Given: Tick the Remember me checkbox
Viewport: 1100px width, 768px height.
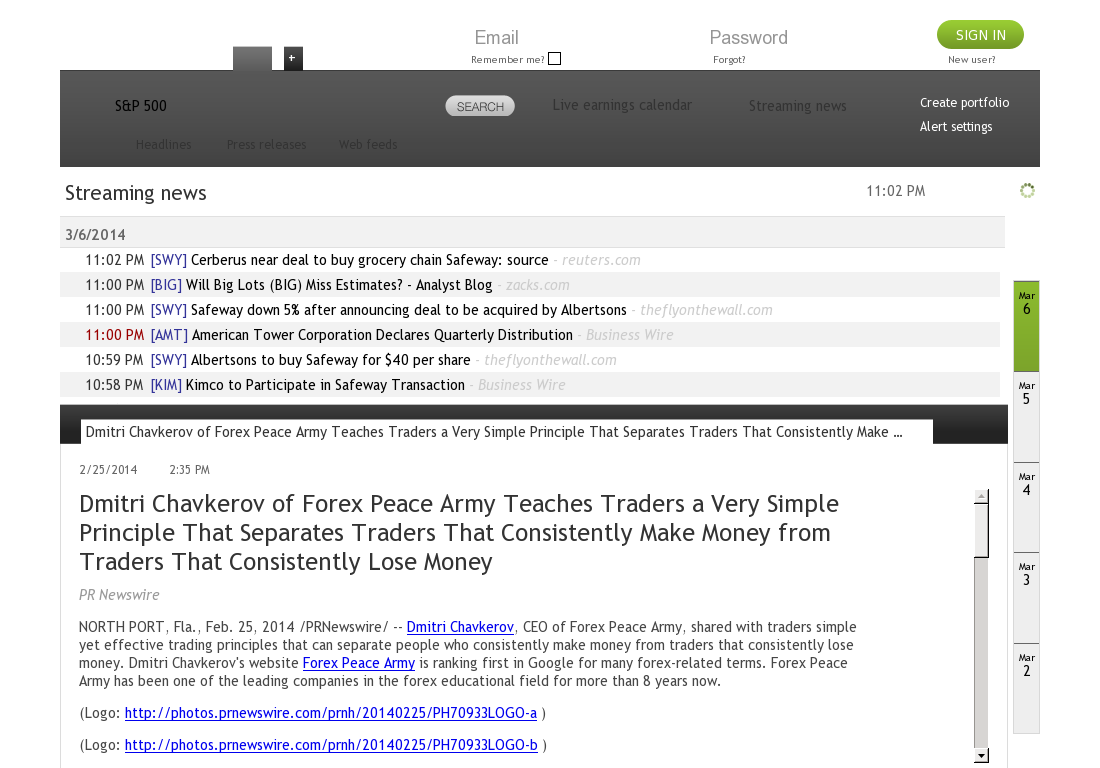Looking at the screenshot, I should (554, 59).
